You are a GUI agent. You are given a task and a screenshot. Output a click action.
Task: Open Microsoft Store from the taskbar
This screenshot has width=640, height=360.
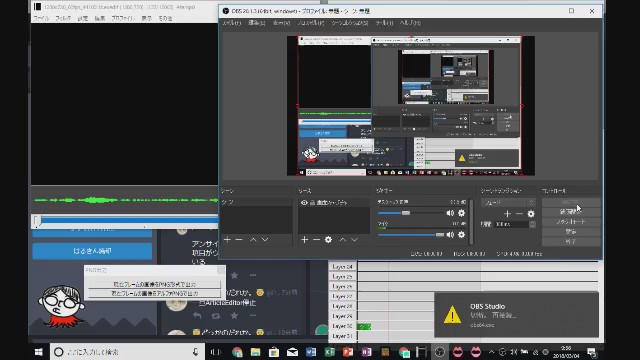click(x=274, y=352)
